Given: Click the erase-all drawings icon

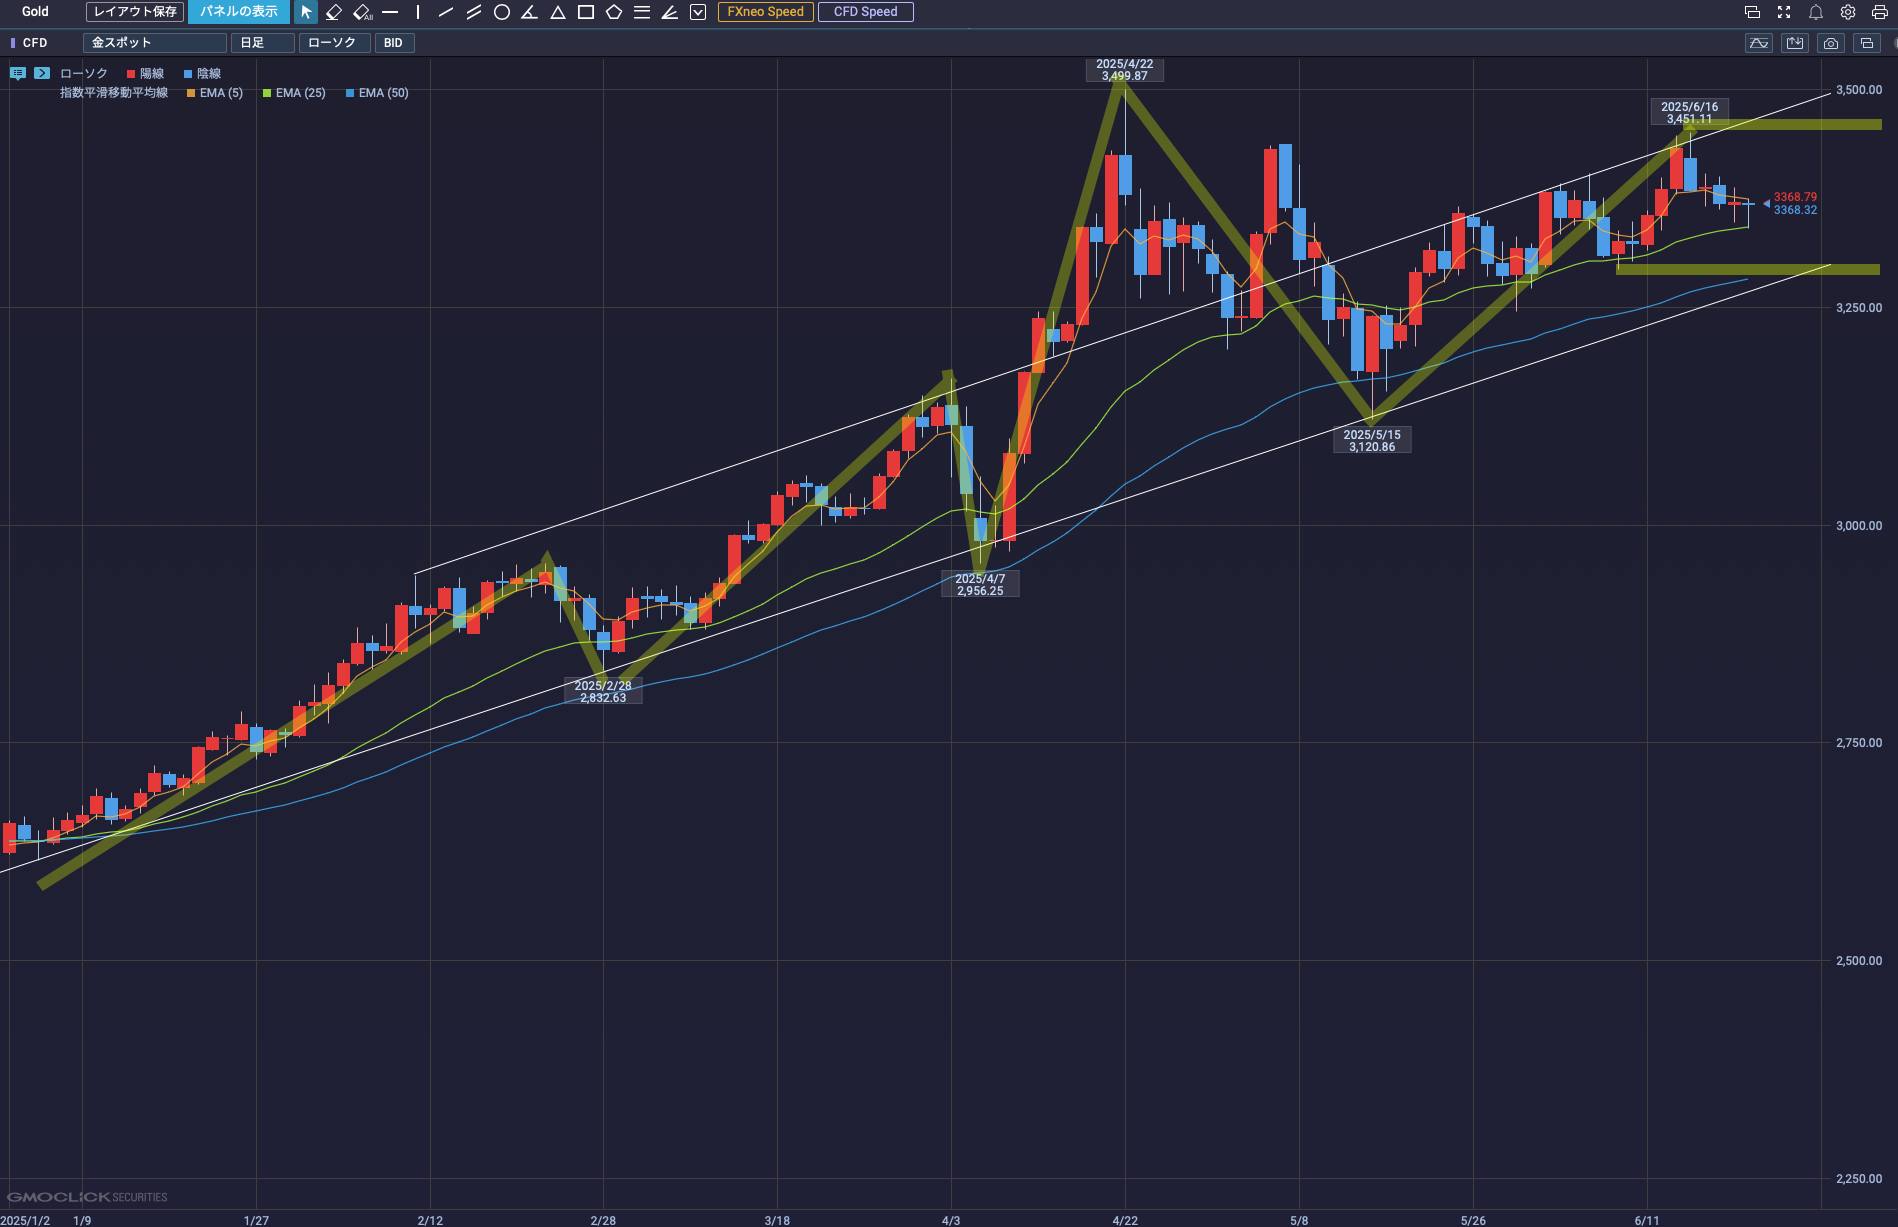Looking at the screenshot, I should [363, 12].
